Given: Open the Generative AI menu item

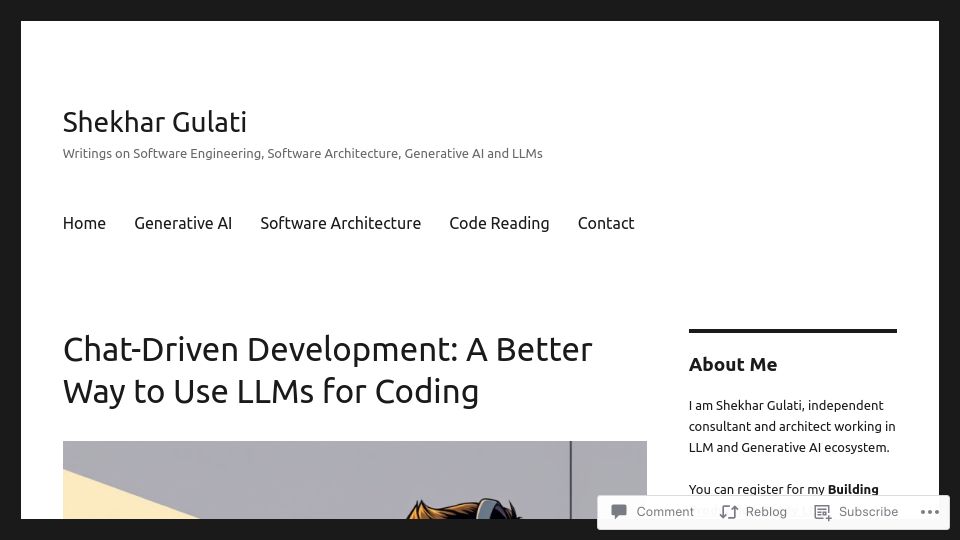Looking at the screenshot, I should (x=183, y=223).
